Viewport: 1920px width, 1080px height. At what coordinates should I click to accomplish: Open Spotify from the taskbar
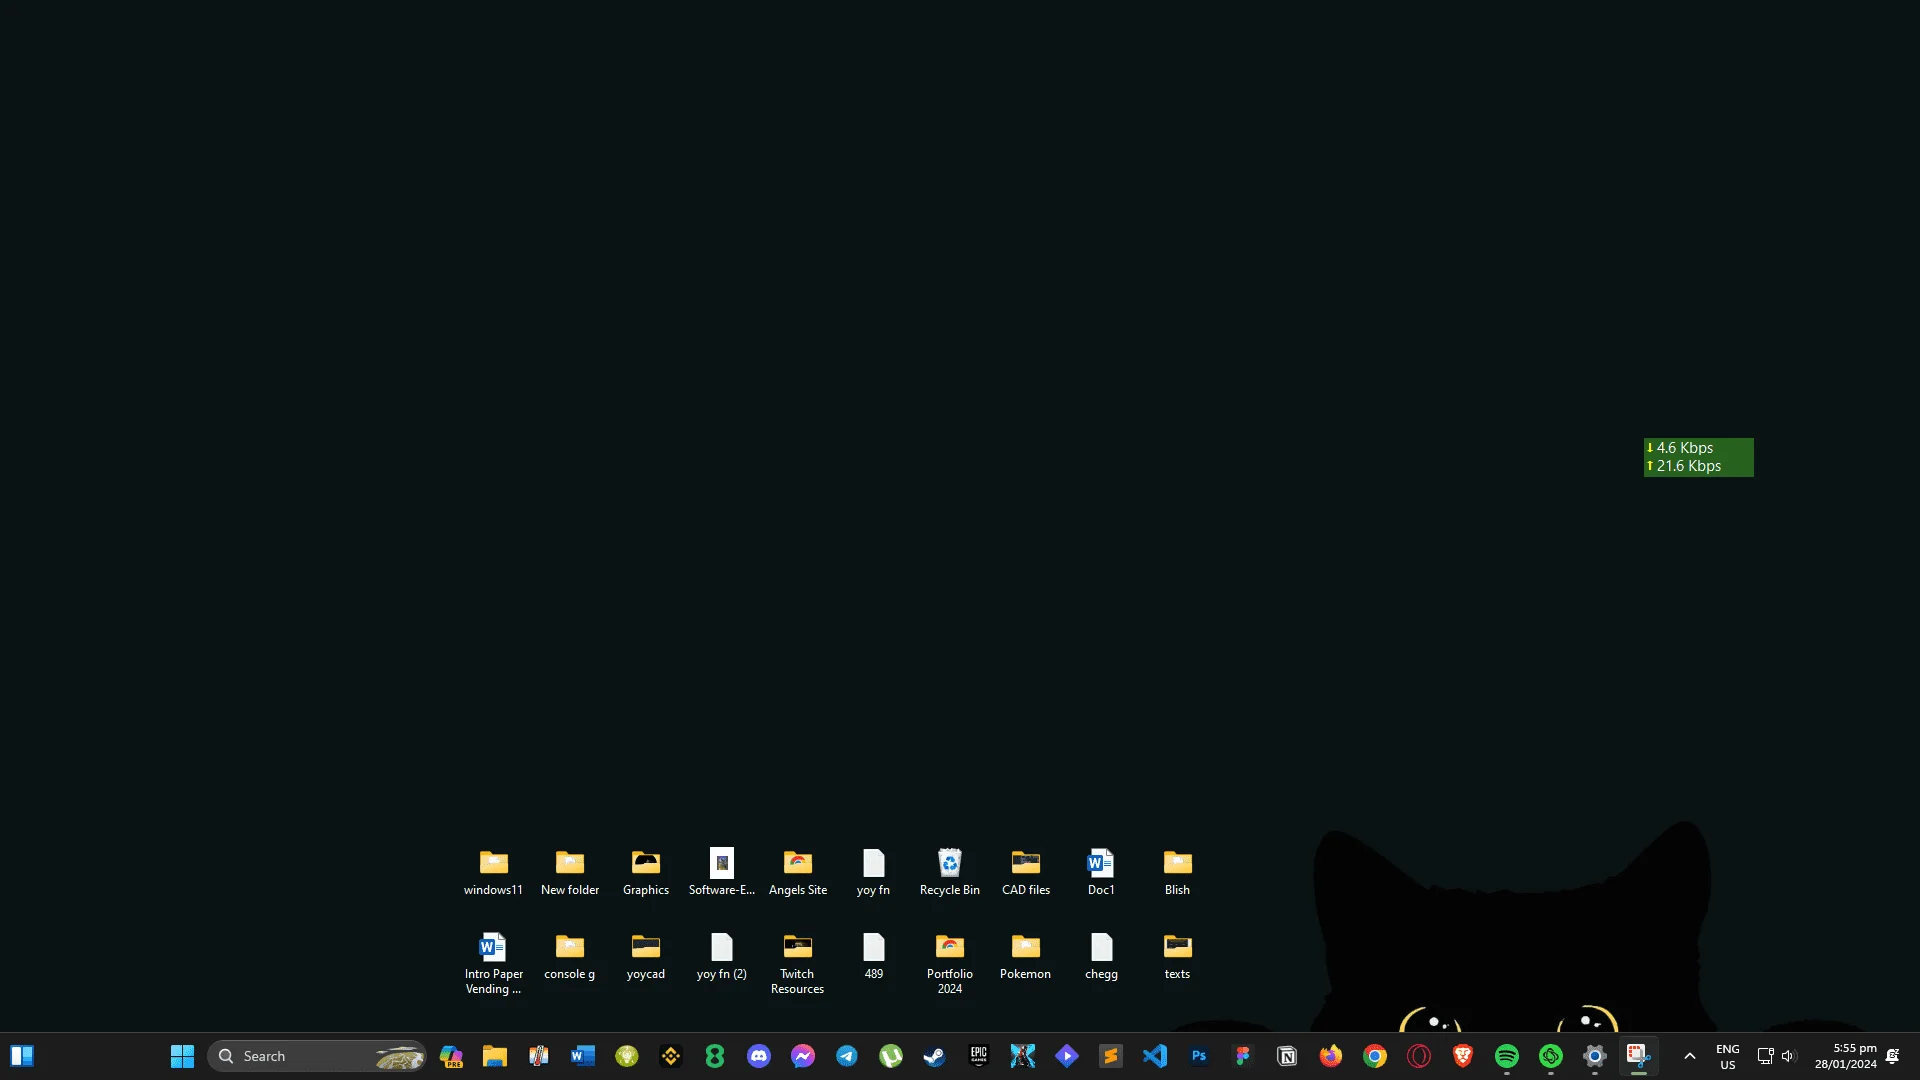pos(1507,1056)
